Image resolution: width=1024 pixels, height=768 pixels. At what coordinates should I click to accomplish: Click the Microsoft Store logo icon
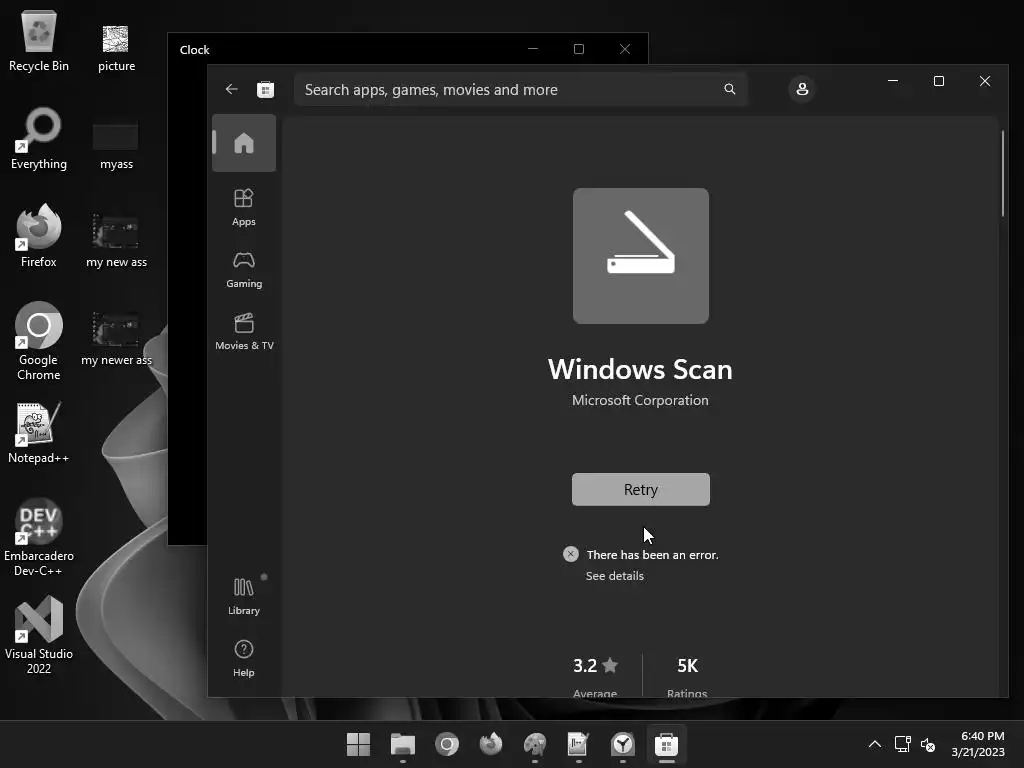tap(265, 89)
